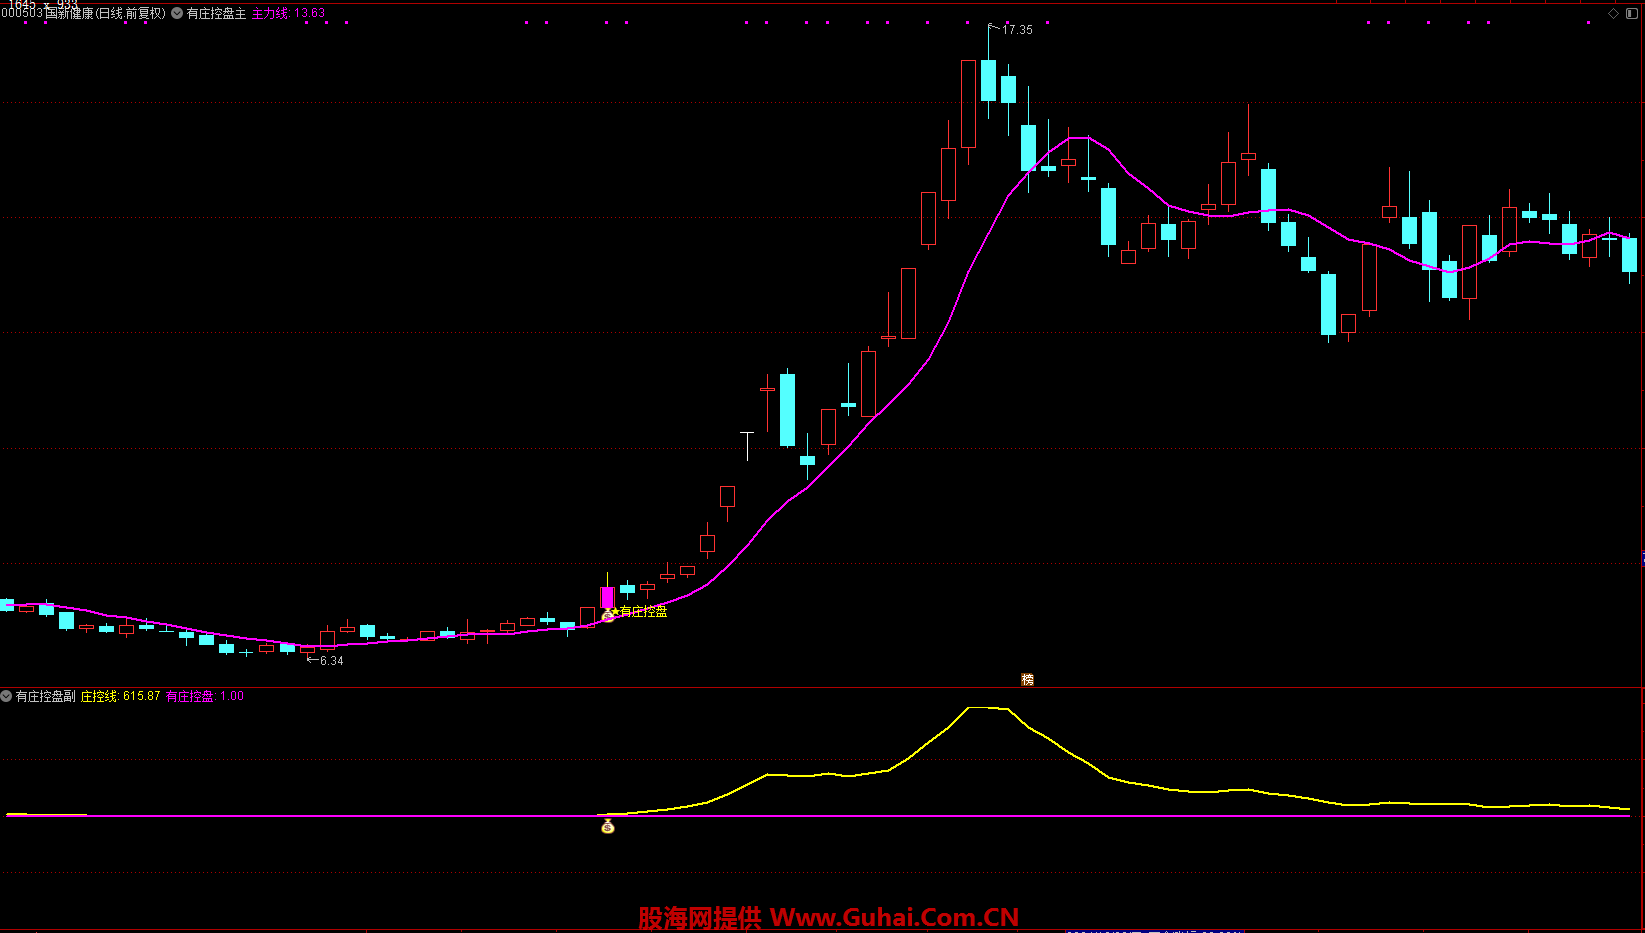Click the 有庄控盘主 indicator name
Screen dimensions: 1645x933
pyautogui.click(x=216, y=13)
